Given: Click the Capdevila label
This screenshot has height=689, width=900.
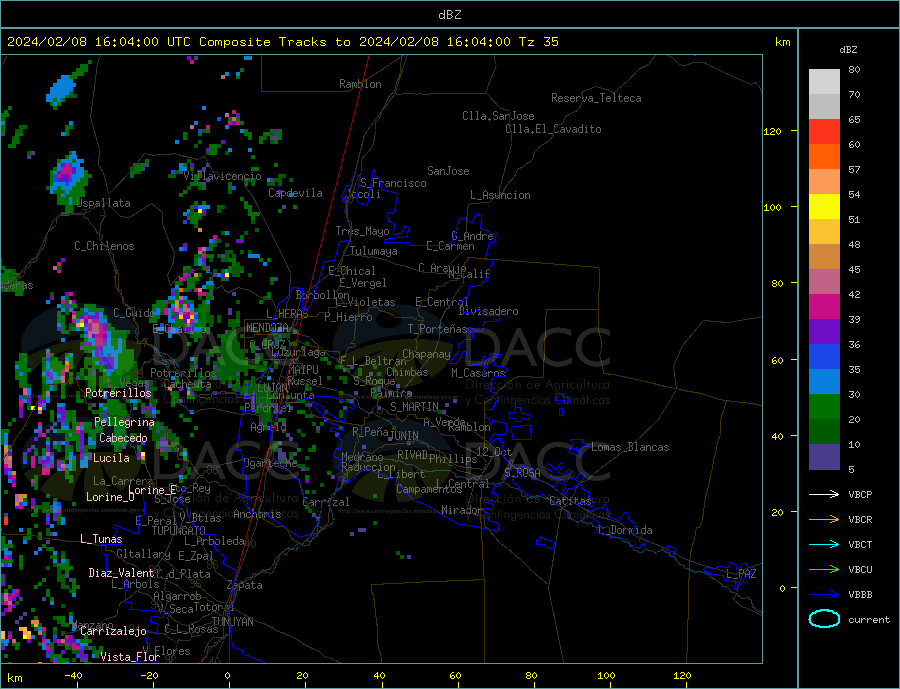Looking at the screenshot, I should 296,193.
